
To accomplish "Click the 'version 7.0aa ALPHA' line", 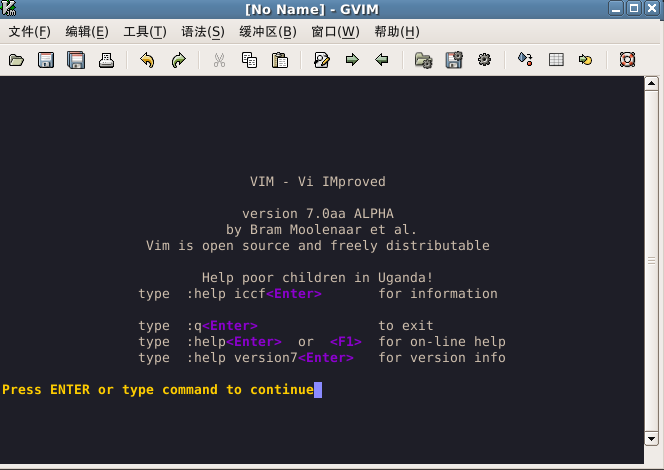I will 318,213.
